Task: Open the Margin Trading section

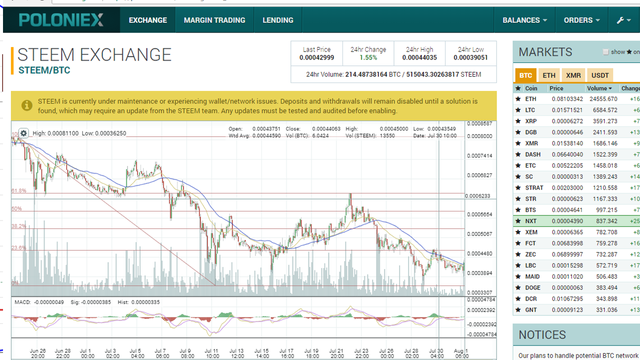Action: point(214,20)
